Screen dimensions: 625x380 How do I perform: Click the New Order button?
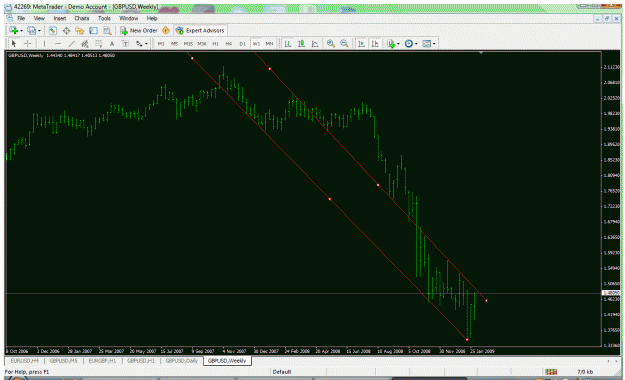click(x=139, y=31)
